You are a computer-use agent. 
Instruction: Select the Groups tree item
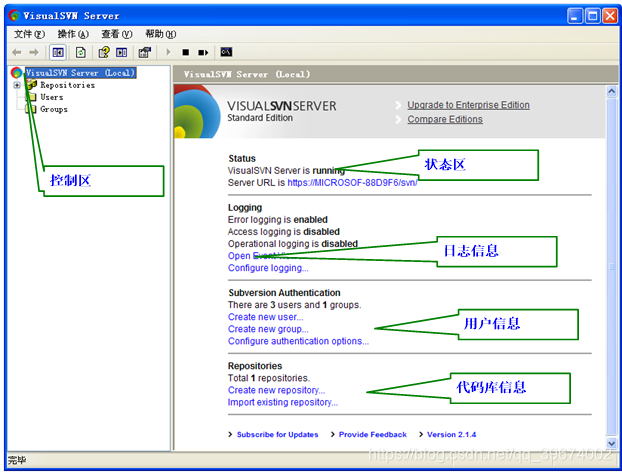coord(54,109)
